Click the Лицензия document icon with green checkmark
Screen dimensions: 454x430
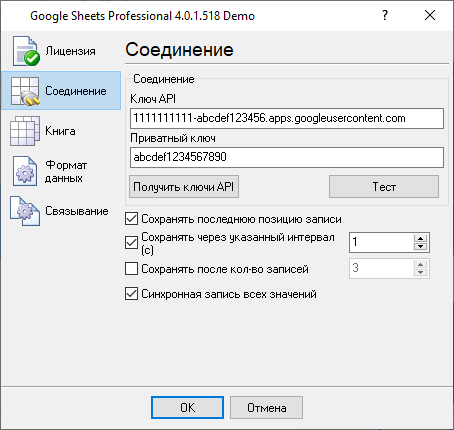point(26,51)
